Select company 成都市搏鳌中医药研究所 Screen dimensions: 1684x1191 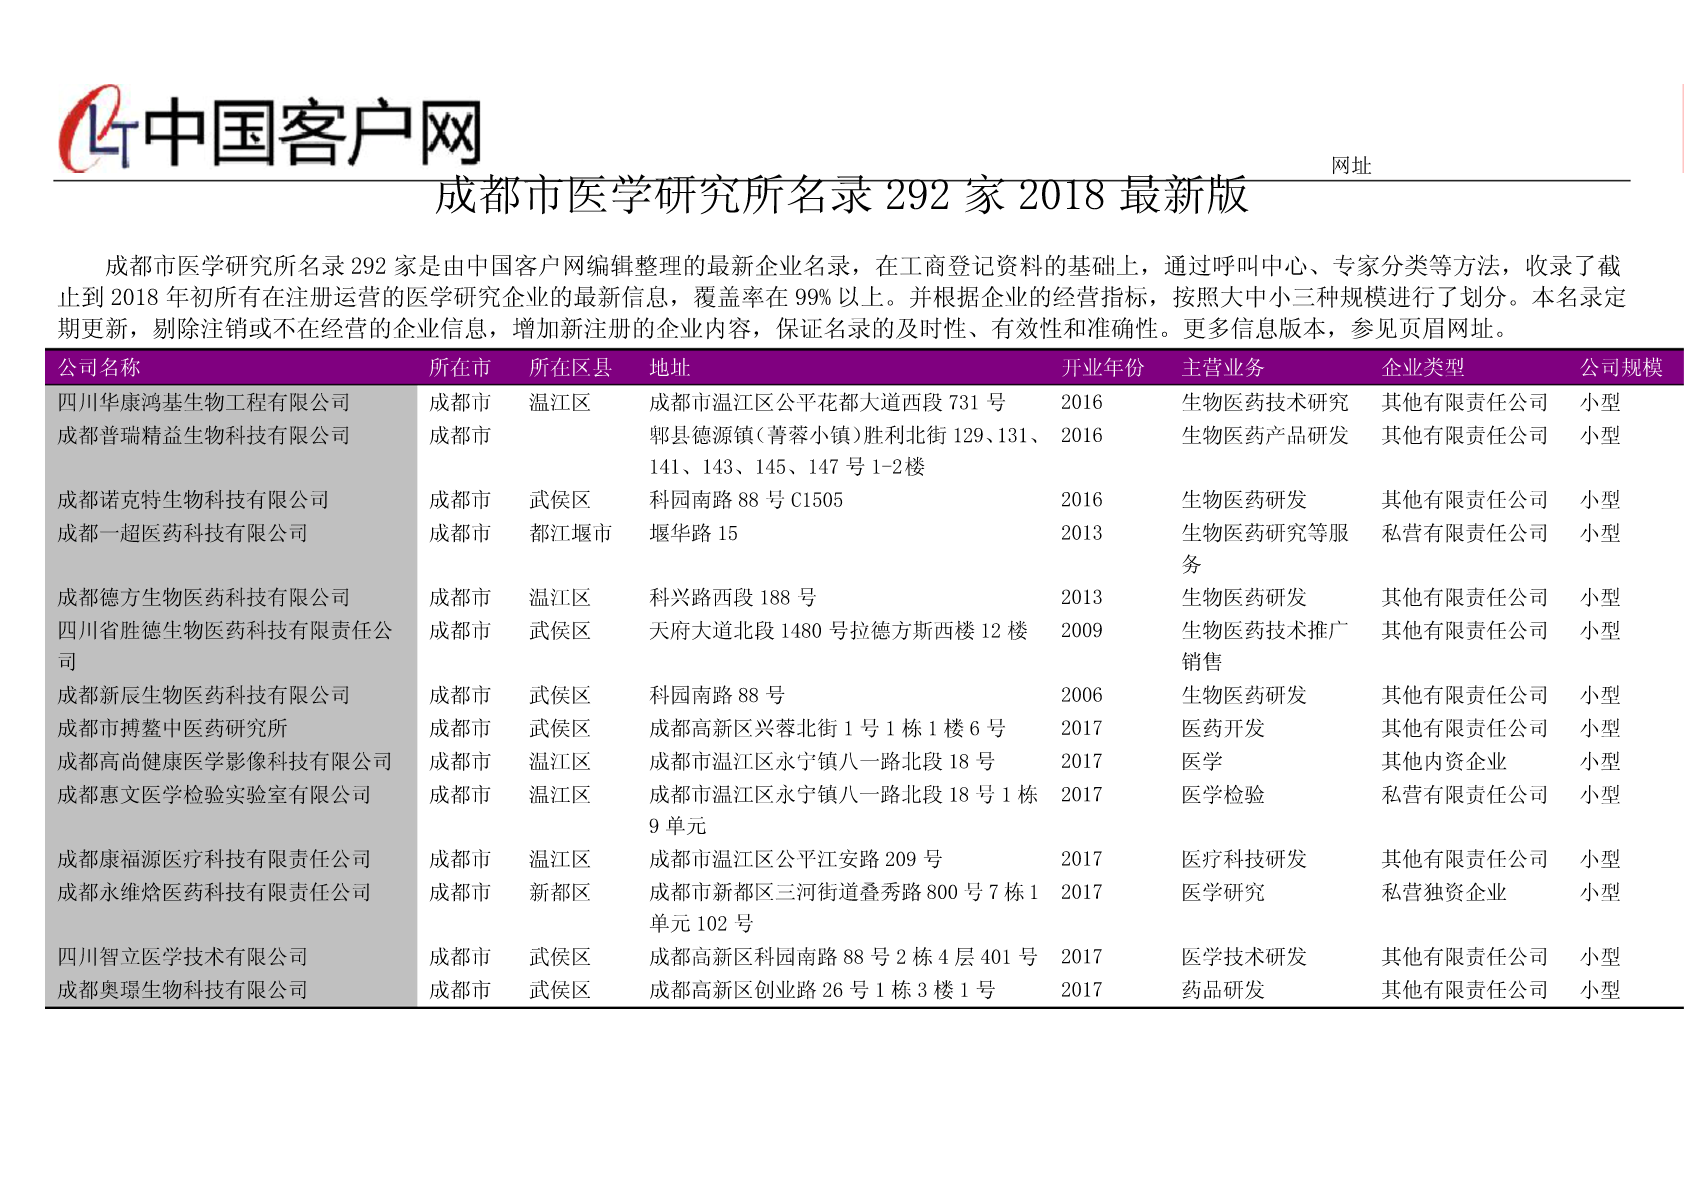coord(172,728)
